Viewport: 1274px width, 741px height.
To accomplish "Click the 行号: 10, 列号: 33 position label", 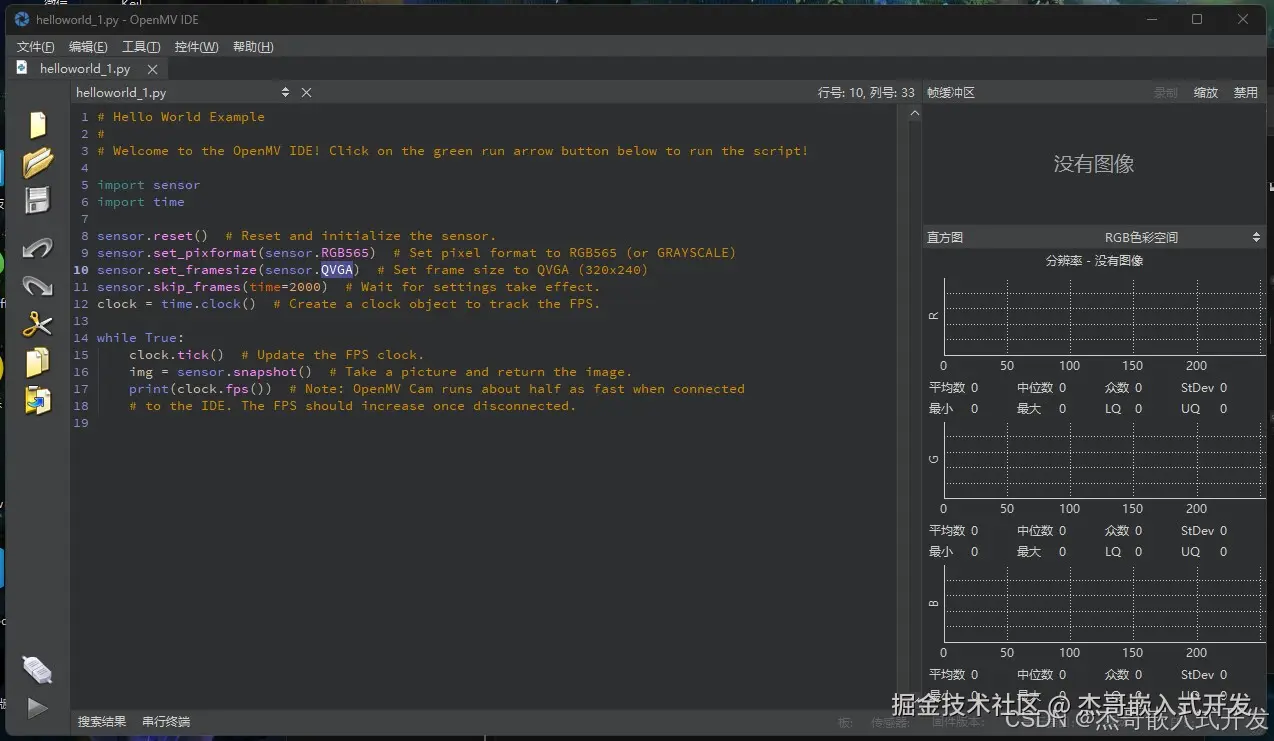I will point(866,92).
